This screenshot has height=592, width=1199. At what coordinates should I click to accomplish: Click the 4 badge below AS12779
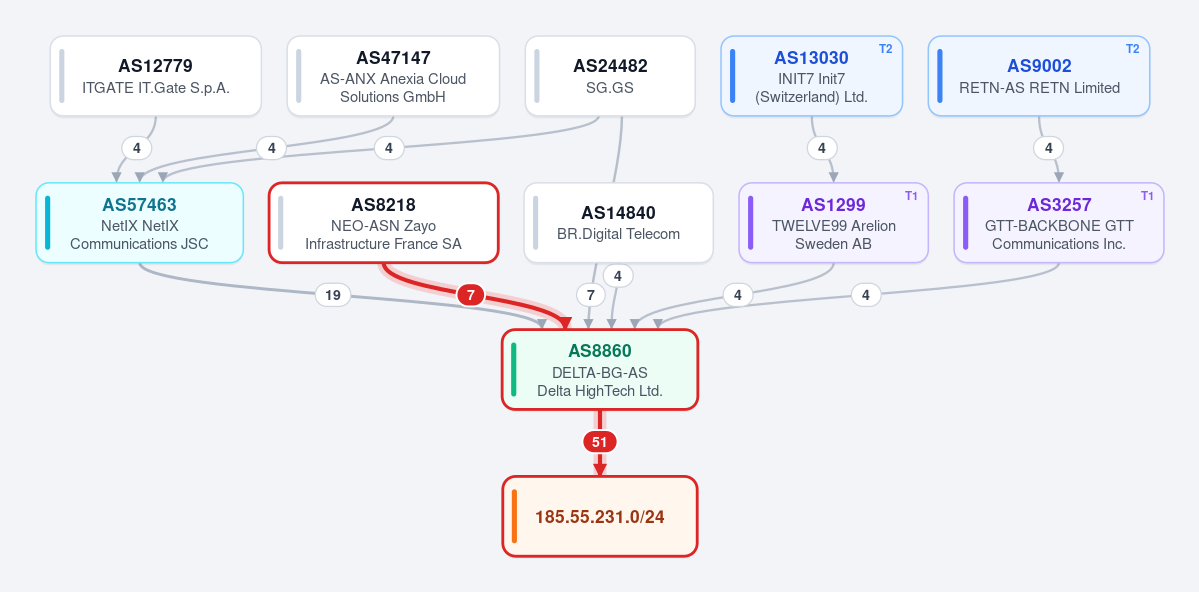click(137, 148)
